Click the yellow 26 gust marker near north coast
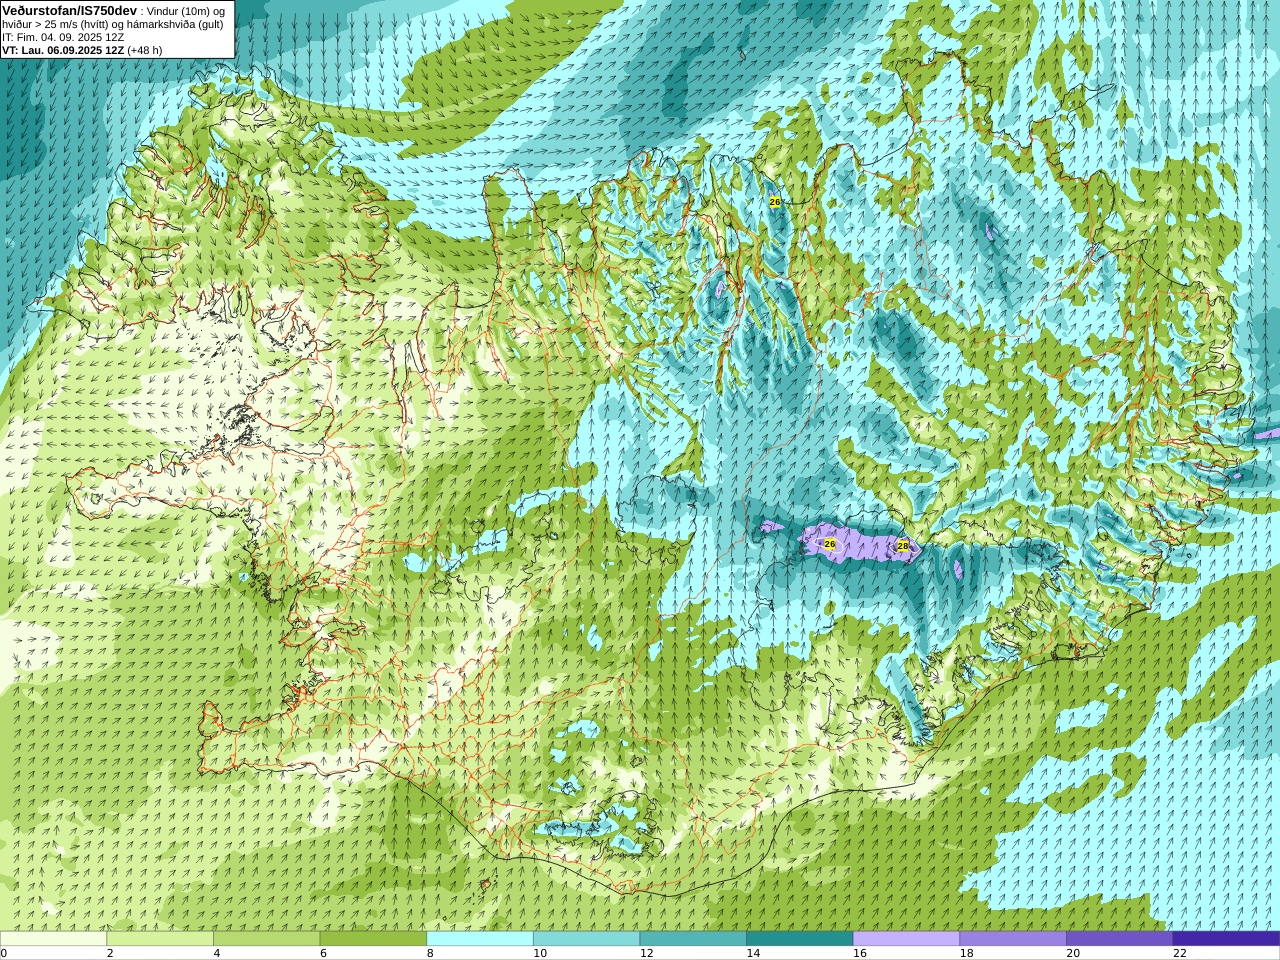This screenshot has width=1280, height=960. [774, 202]
